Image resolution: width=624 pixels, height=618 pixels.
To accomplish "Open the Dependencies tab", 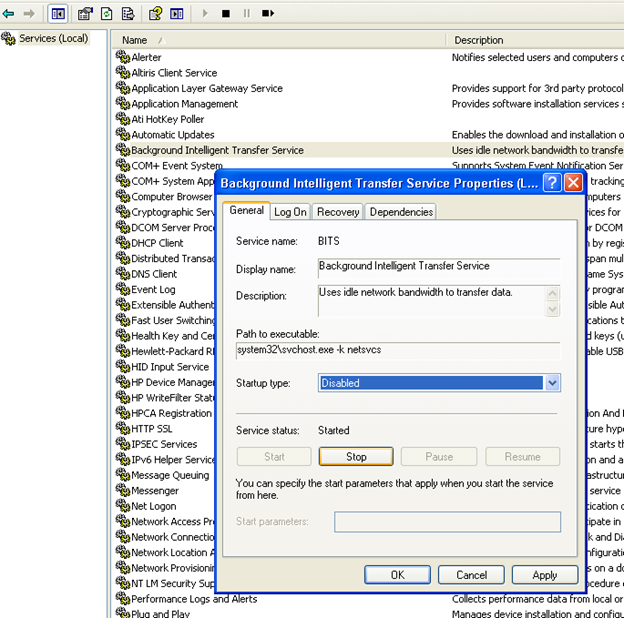I will click(x=401, y=212).
